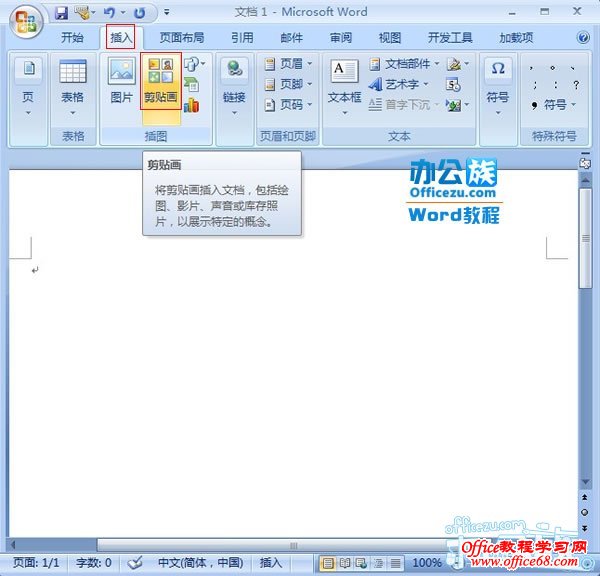Image resolution: width=600 pixels, height=576 pixels.
Task: Insert a picture with the 图片 button
Action: (121, 81)
